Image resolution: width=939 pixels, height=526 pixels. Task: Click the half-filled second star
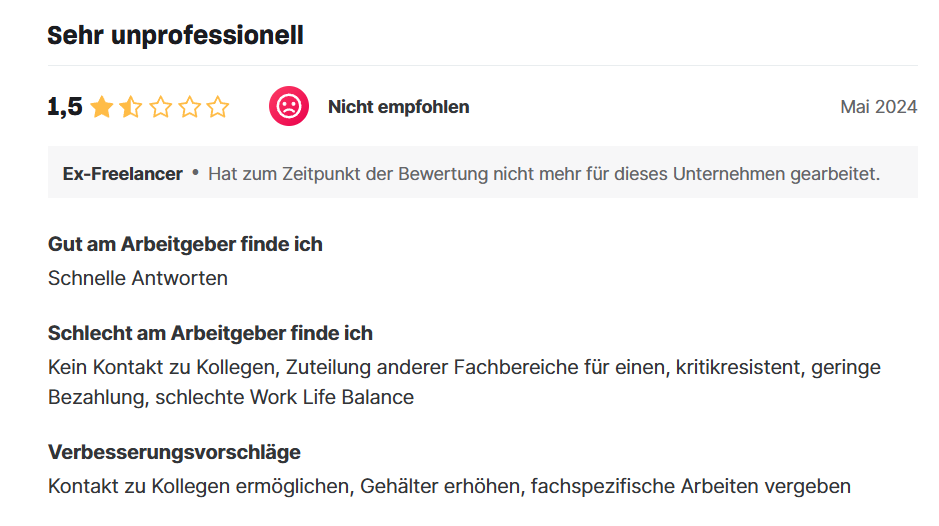tap(130, 107)
